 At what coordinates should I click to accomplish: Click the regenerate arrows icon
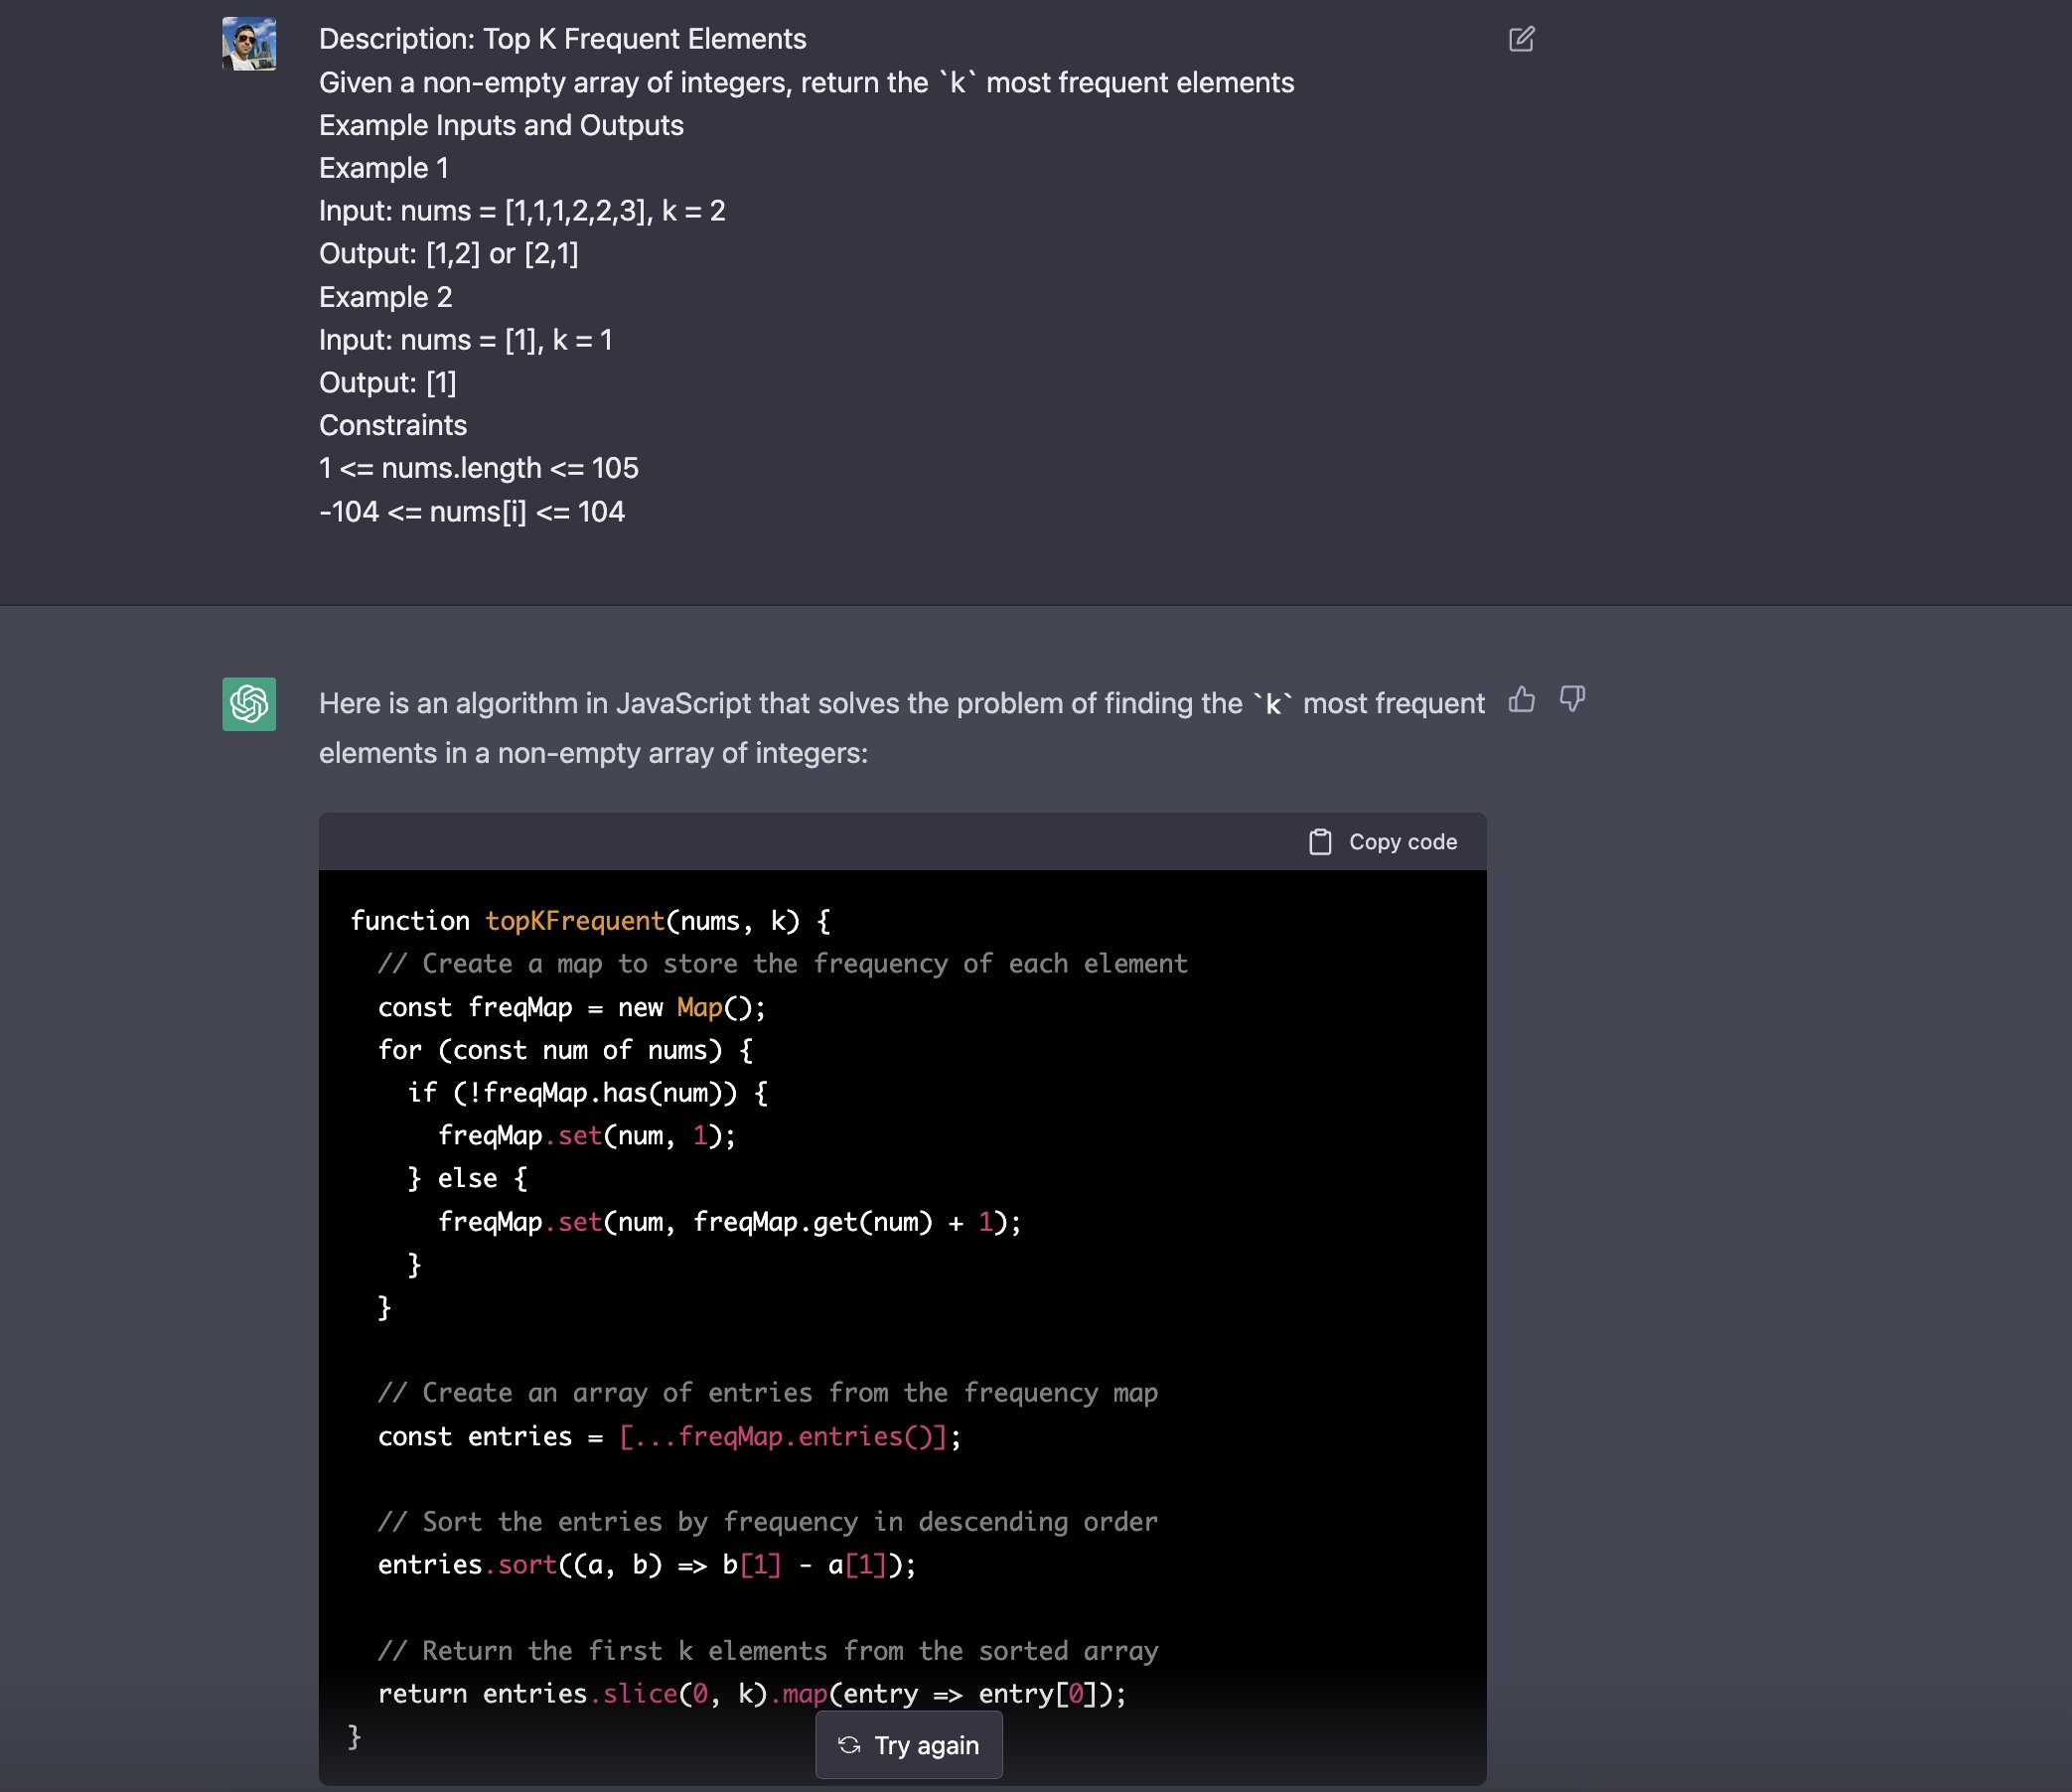tap(849, 1745)
